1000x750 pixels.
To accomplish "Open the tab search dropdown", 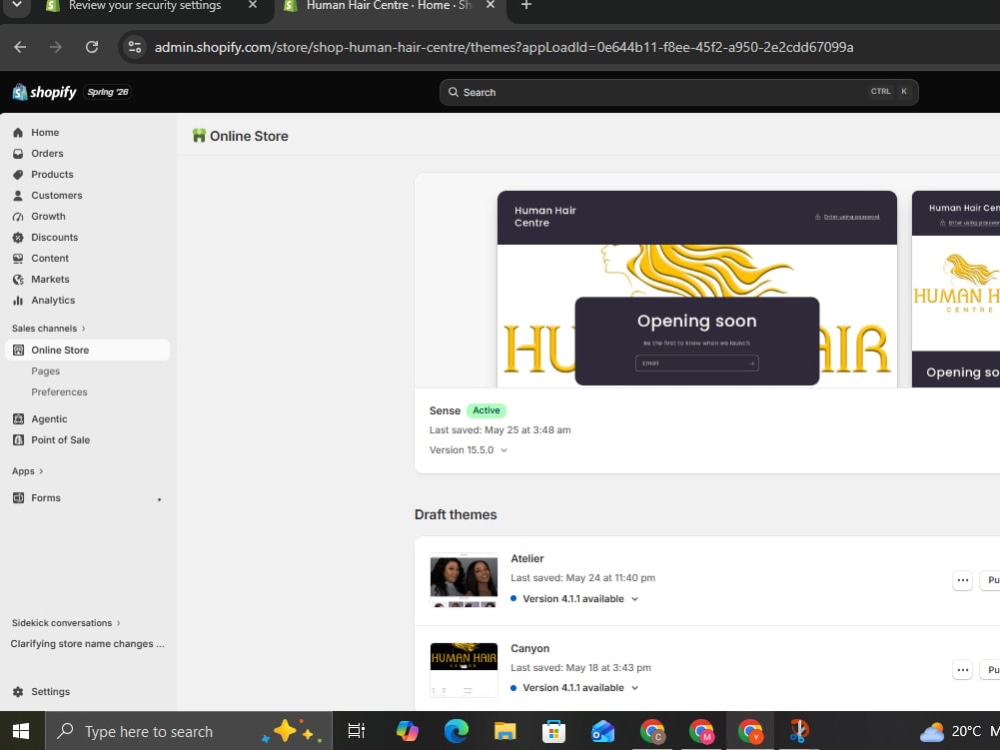I will tap(17, 5).
